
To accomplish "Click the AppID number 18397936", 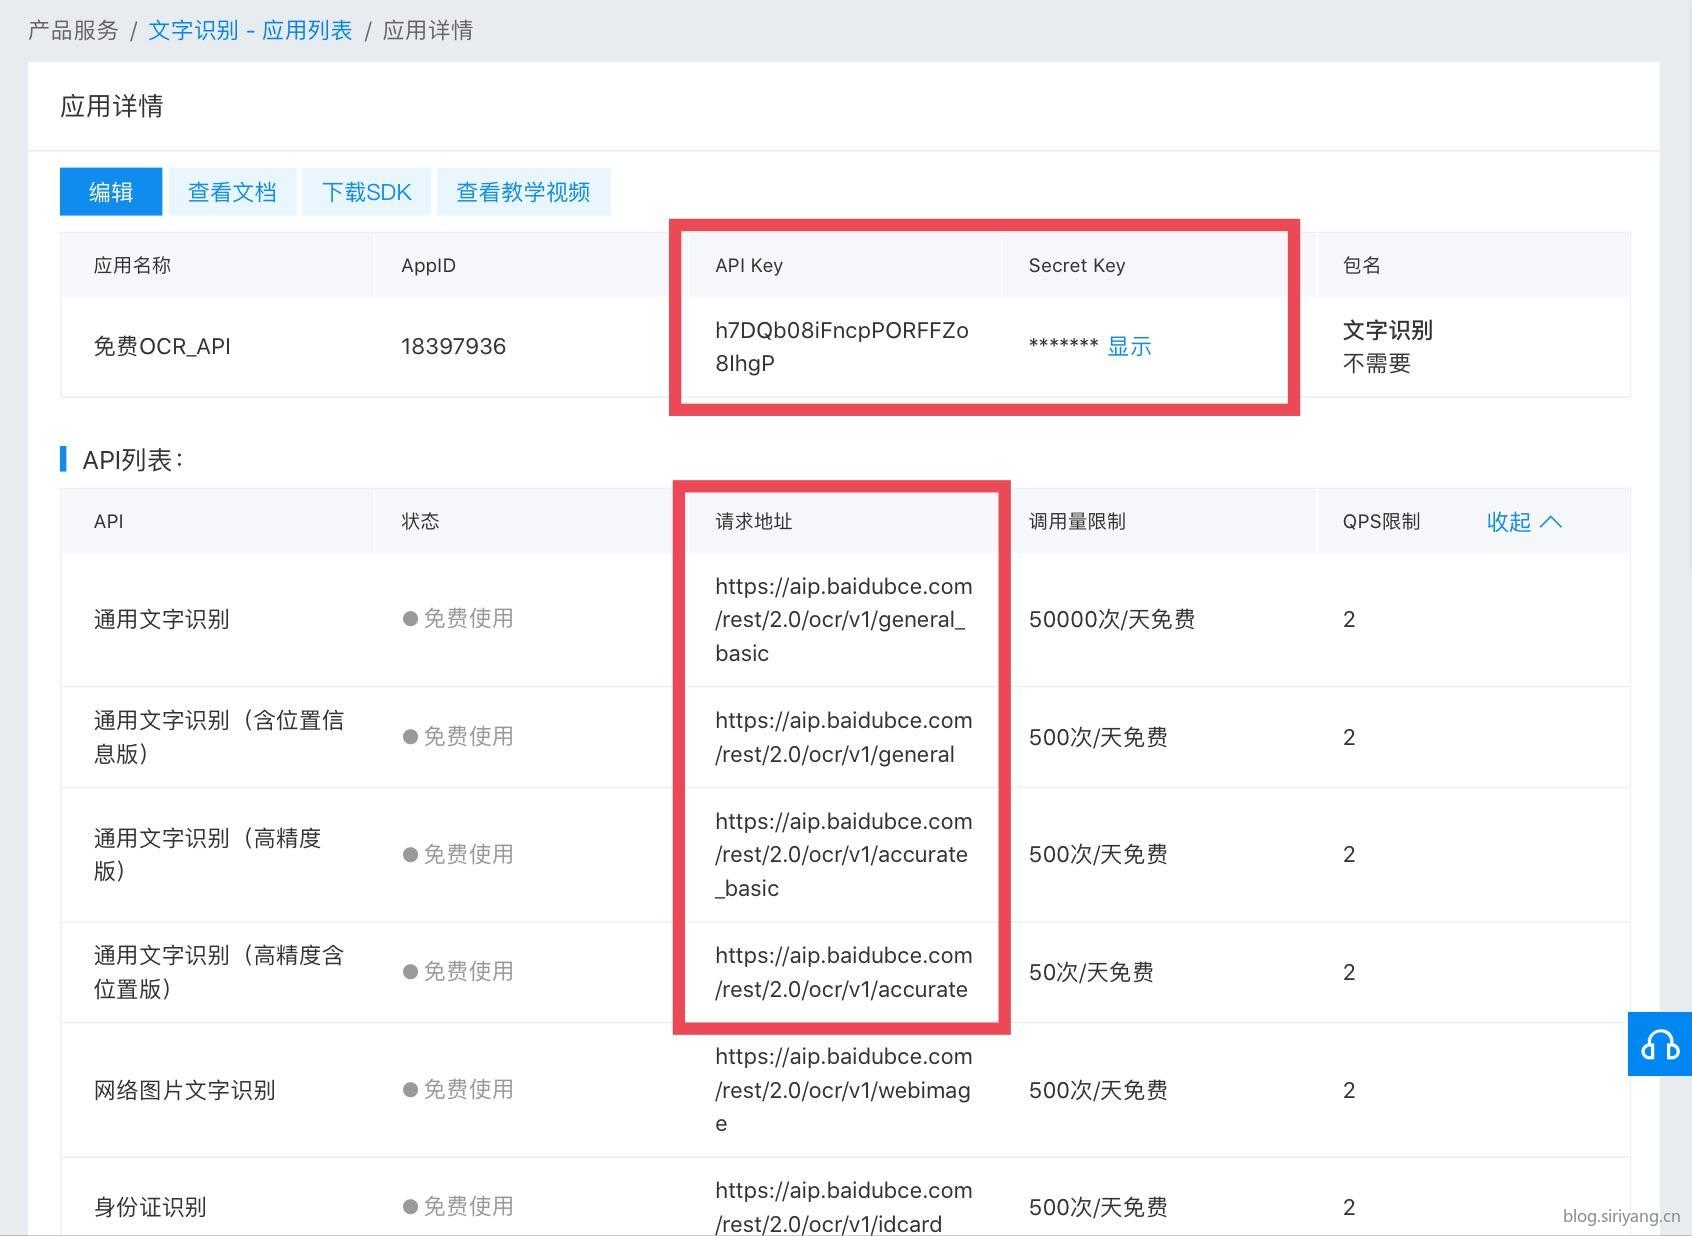I will (453, 346).
